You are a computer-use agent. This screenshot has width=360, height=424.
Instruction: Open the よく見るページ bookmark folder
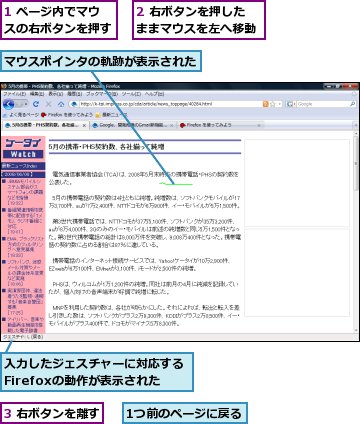point(21,115)
